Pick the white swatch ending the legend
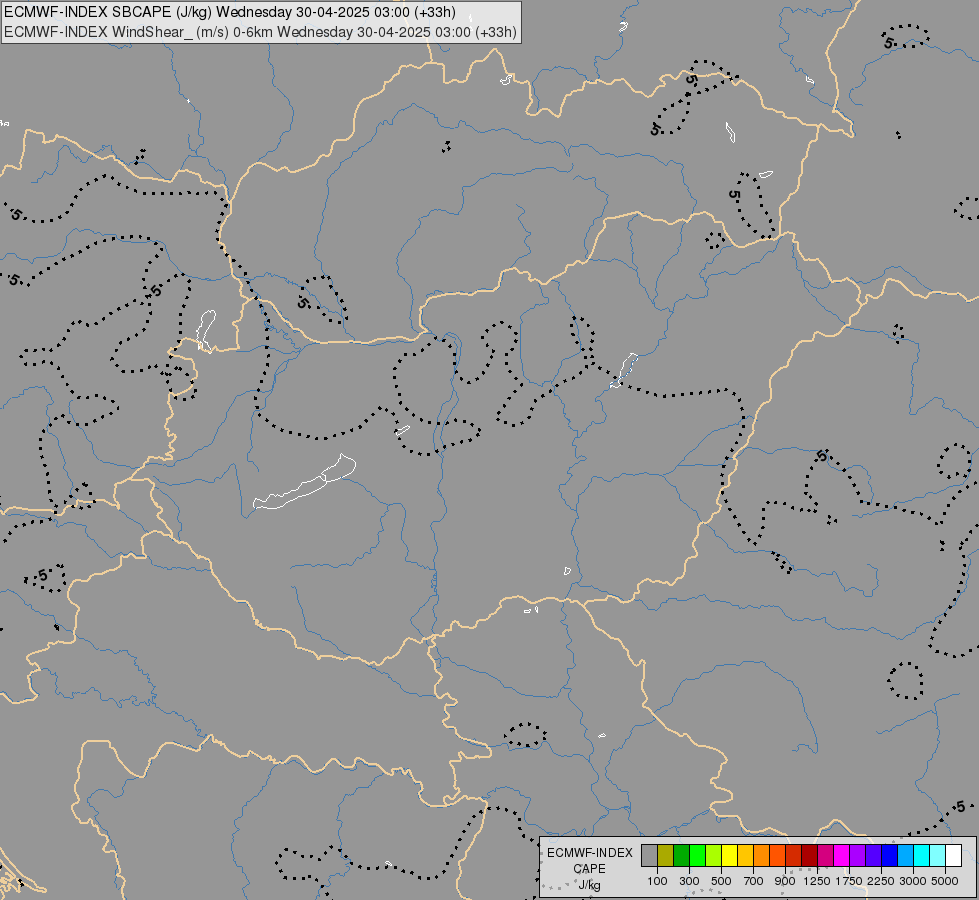Screen dimensions: 979x900 point(953,855)
